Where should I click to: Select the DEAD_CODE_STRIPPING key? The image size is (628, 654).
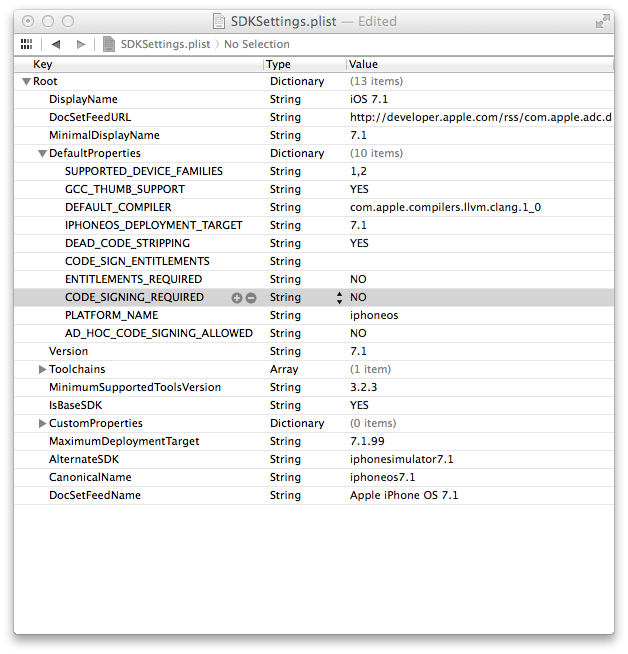pyautogui.click(x=127, y=243)
